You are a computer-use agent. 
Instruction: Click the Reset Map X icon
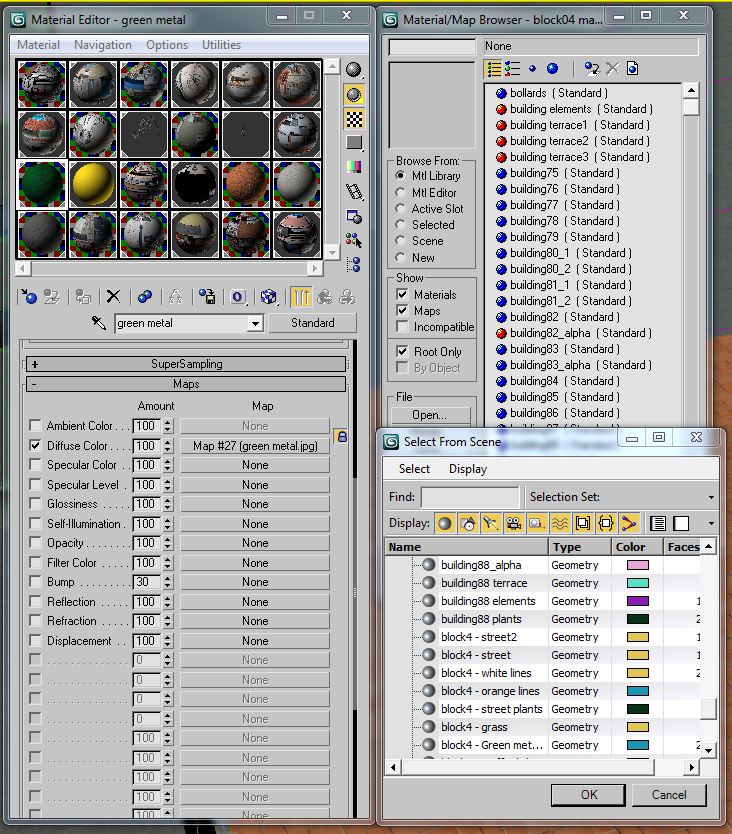113,297
